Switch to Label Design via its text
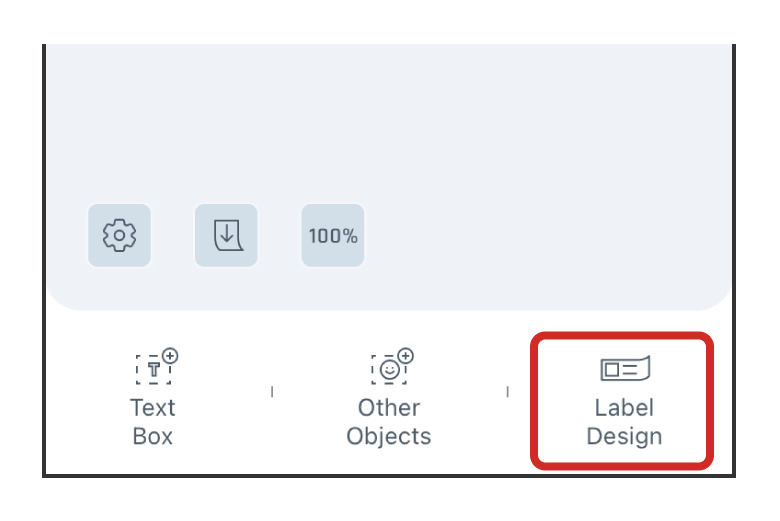This screenshot has height=521, width=780. tap(624, 422)
